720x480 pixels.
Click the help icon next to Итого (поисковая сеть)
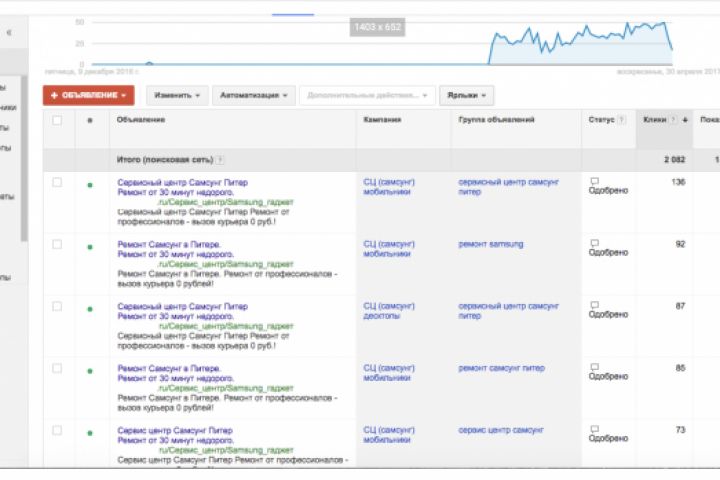[x=220, y=159]
